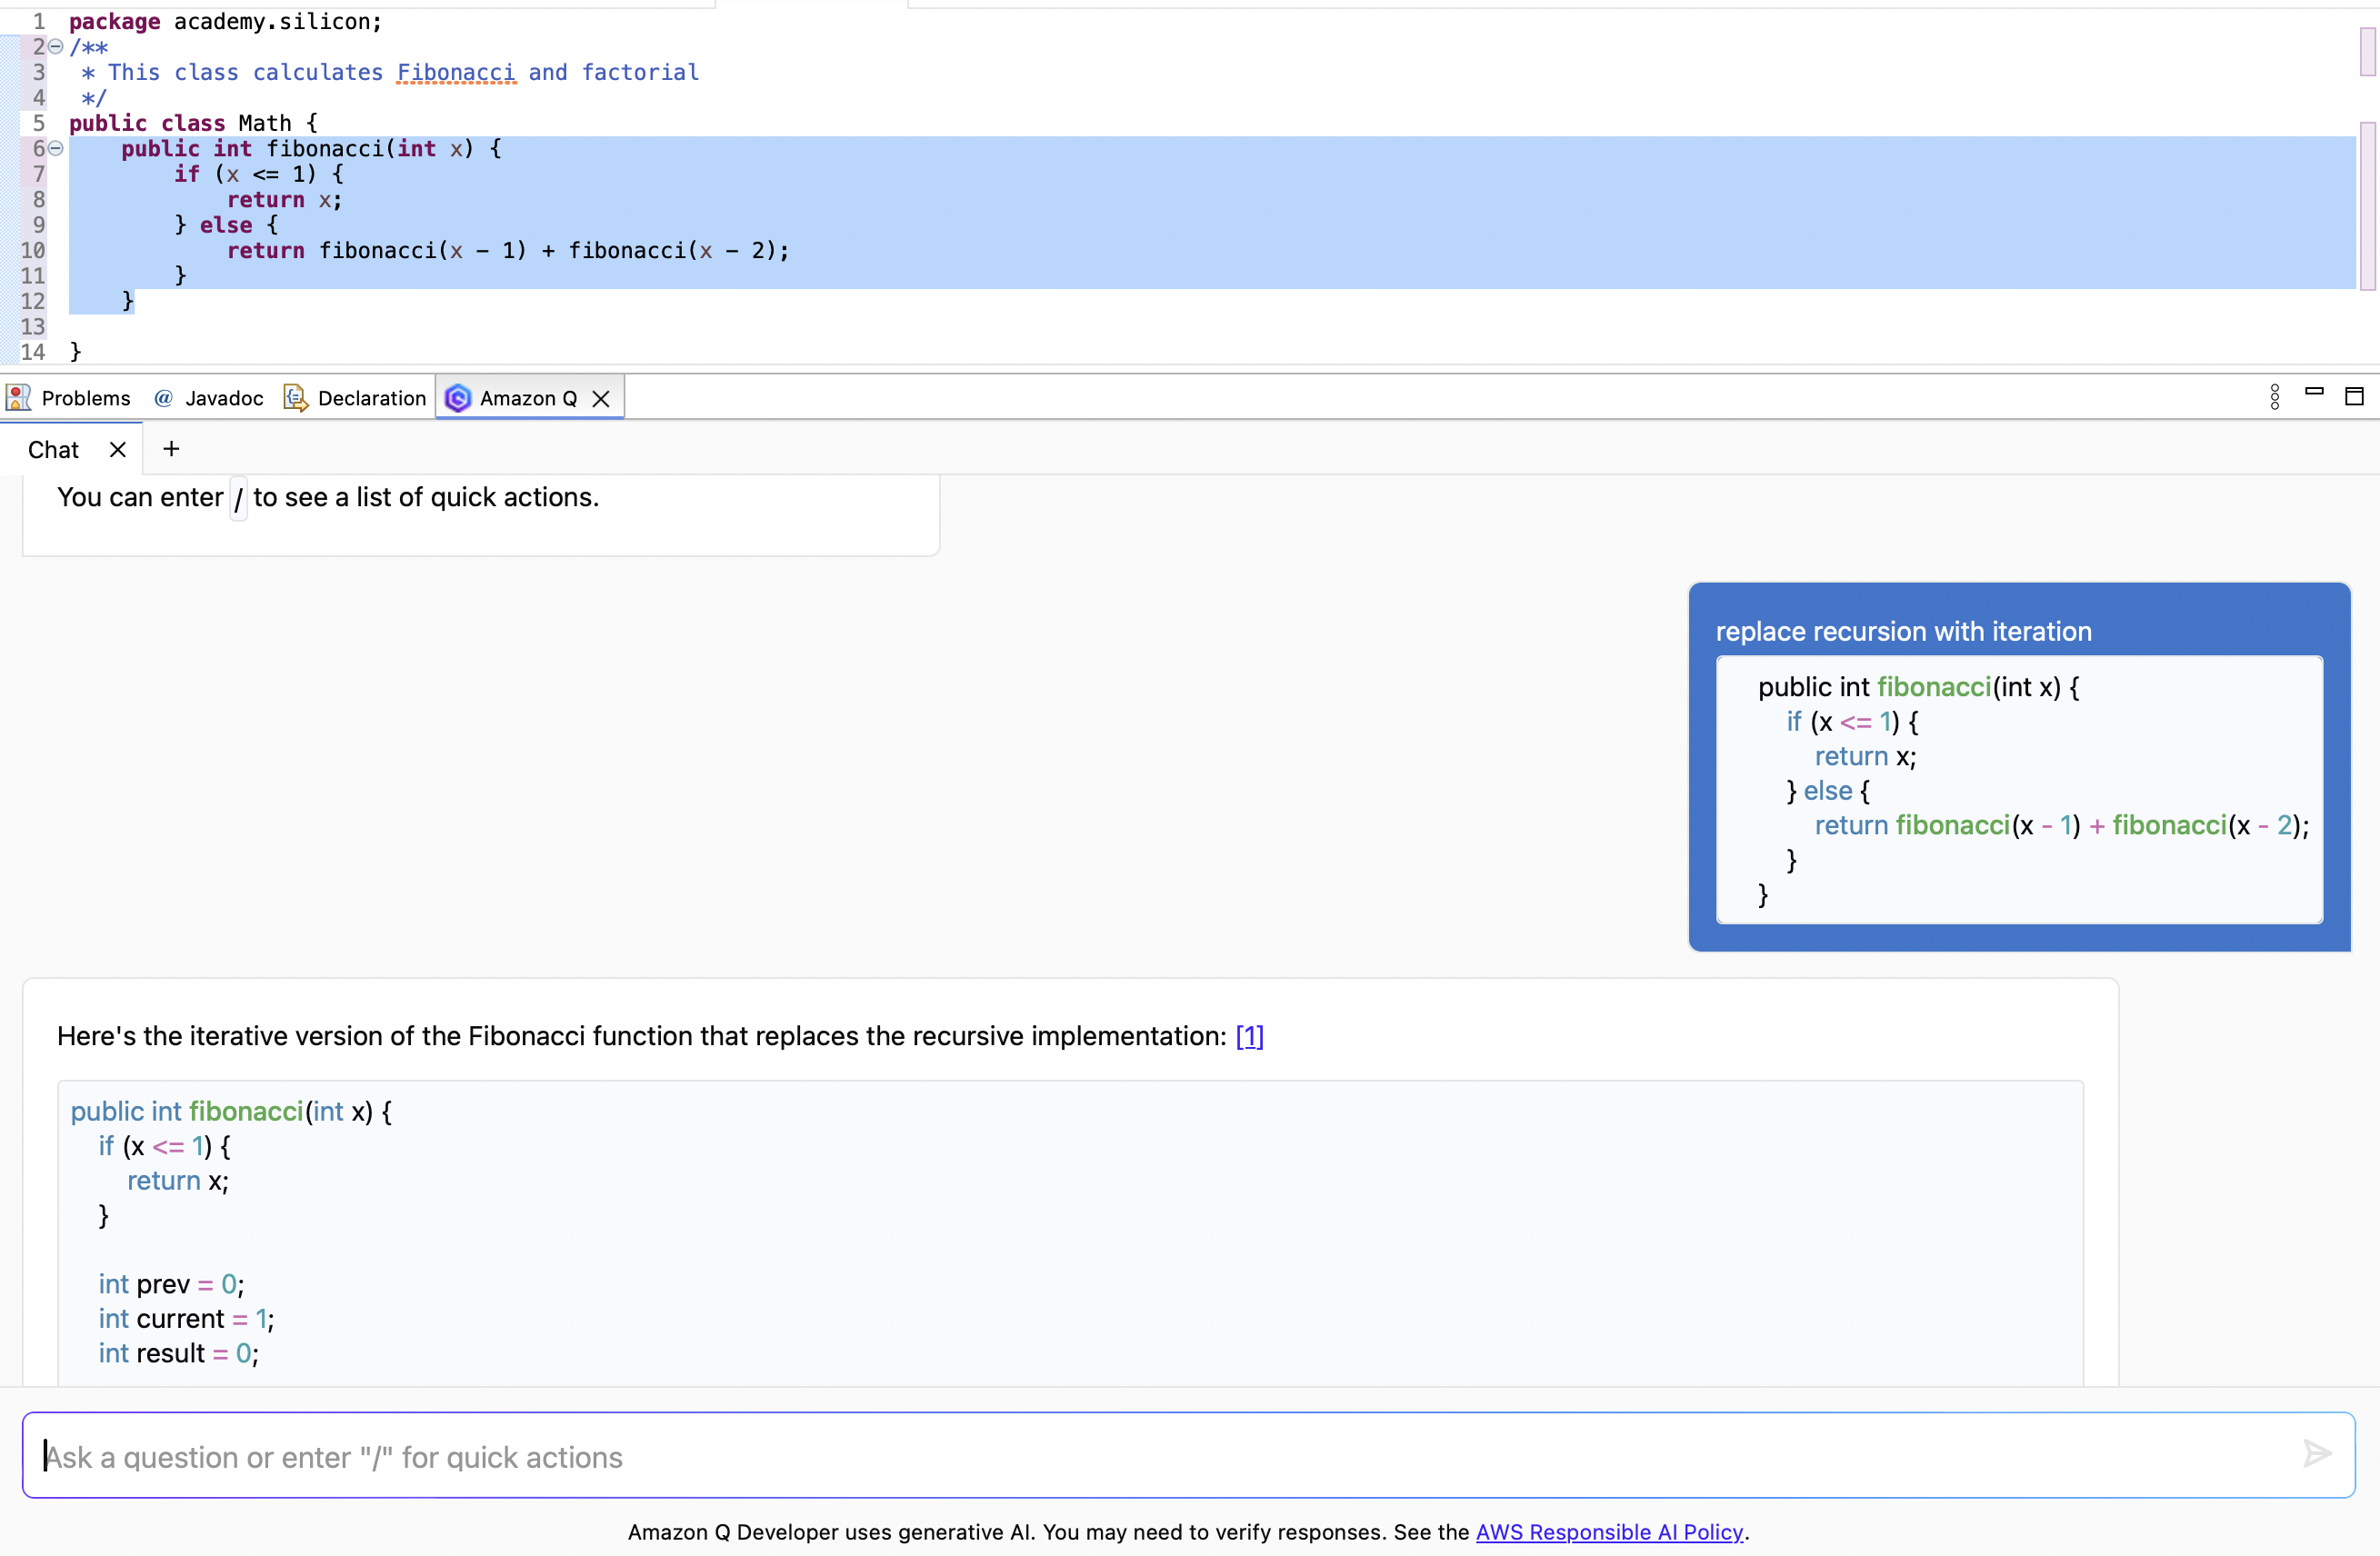This screenshot has height=1556, width=2380.
Task: Open the Declaration tab
Action: 371,397
